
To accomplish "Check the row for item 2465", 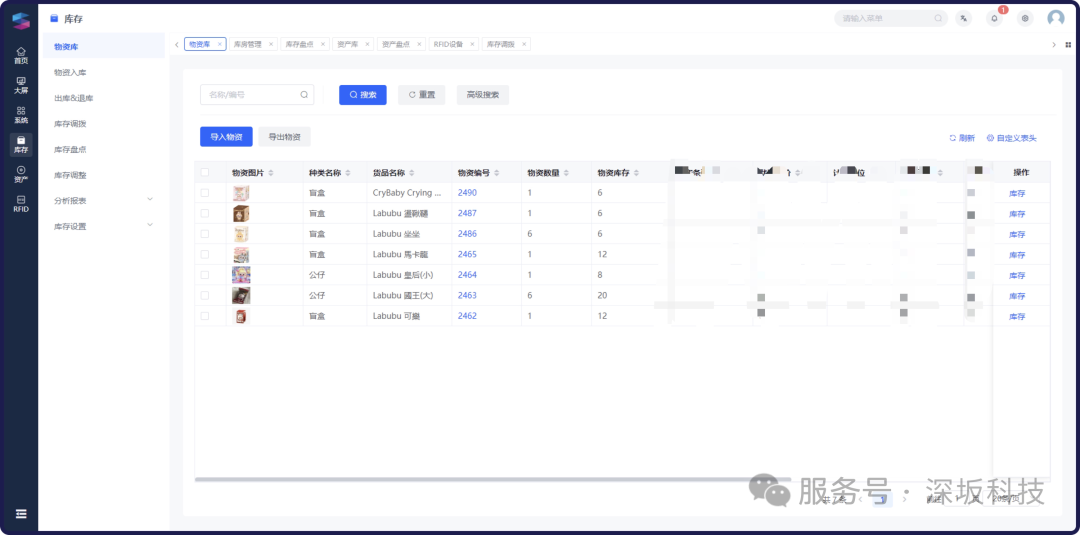I will pyautogui.click(x=205, y=254).
